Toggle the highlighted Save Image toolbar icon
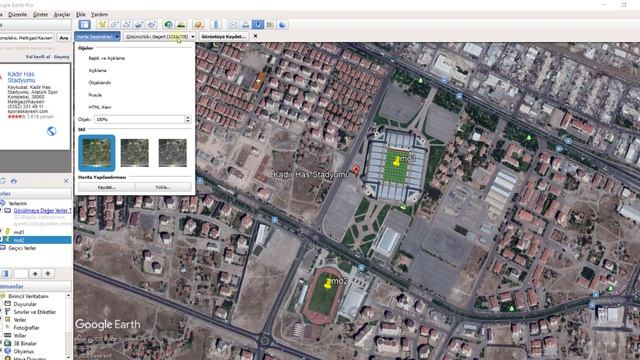This screenshot has width=640, height=360. point(258,24)
